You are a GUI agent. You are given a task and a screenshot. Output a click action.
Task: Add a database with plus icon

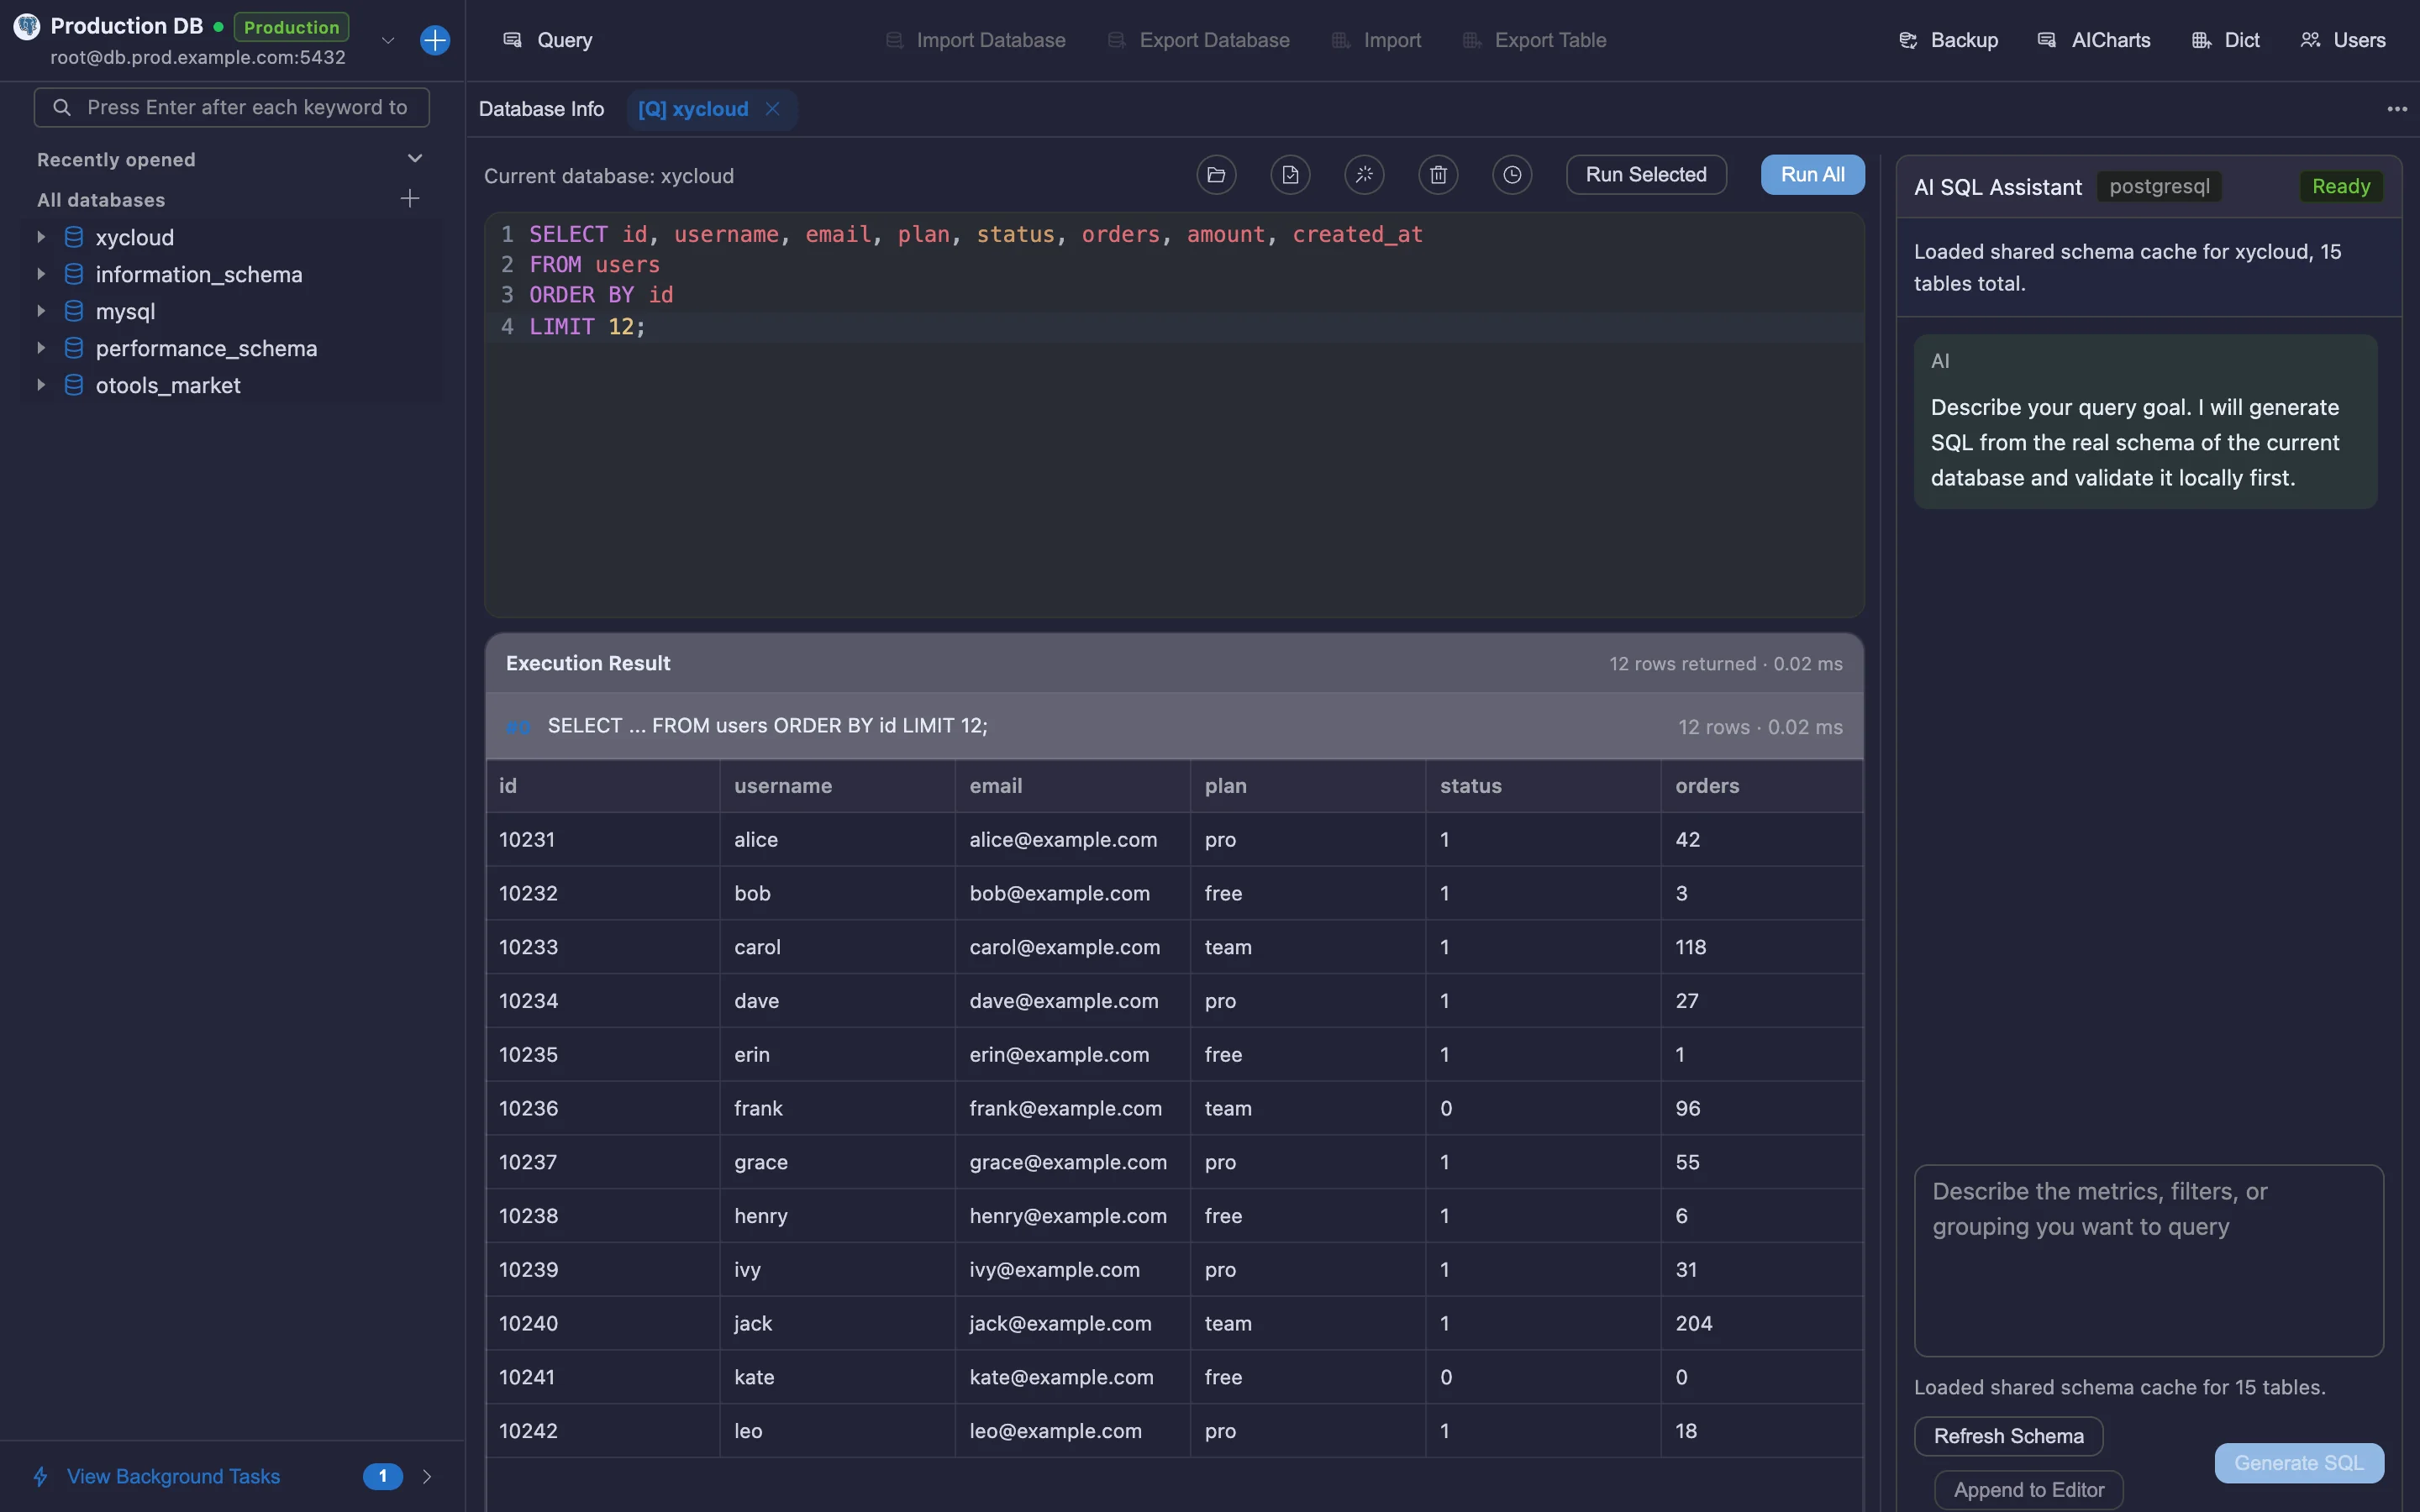pos(410,199)
